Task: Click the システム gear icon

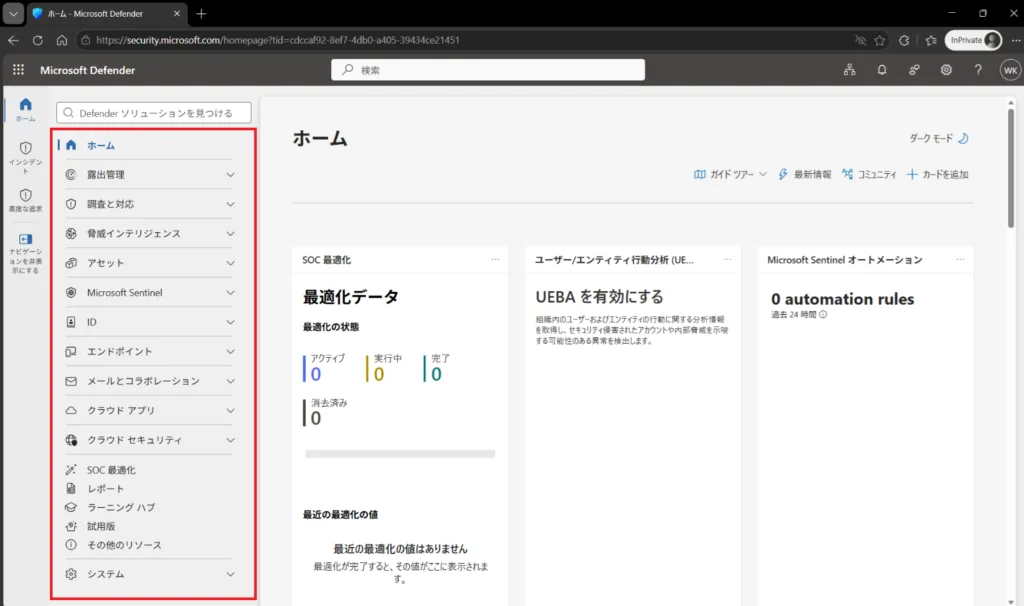Action: (x=71, y=574)
